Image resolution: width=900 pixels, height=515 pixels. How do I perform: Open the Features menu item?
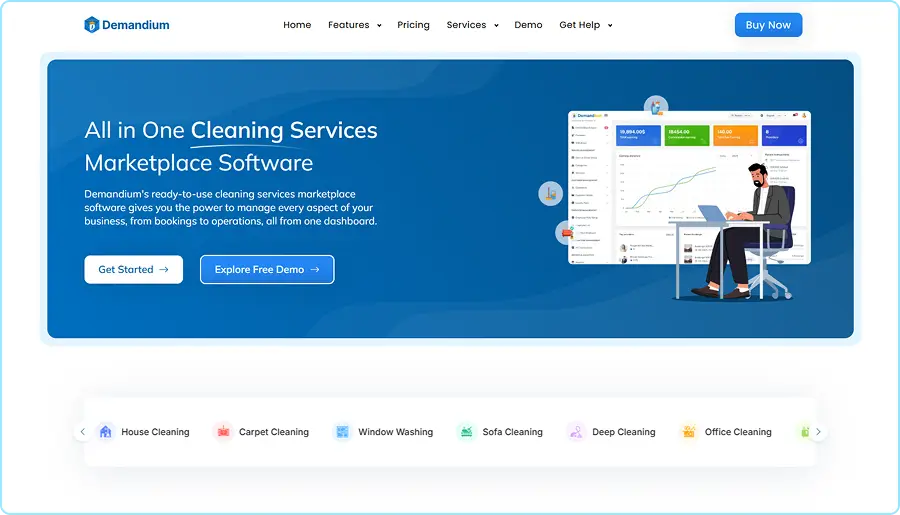[348, 25]
